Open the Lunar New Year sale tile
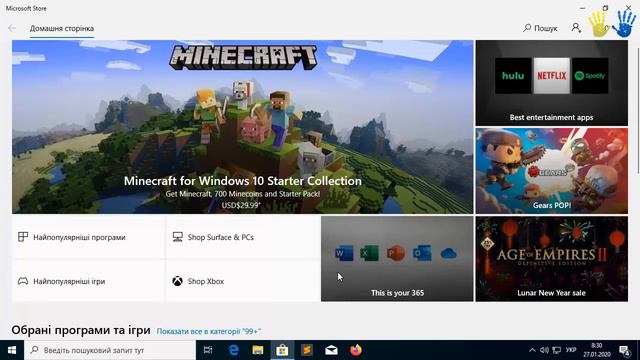This screenshot has height=360, width=640. [x=551, y=259]
